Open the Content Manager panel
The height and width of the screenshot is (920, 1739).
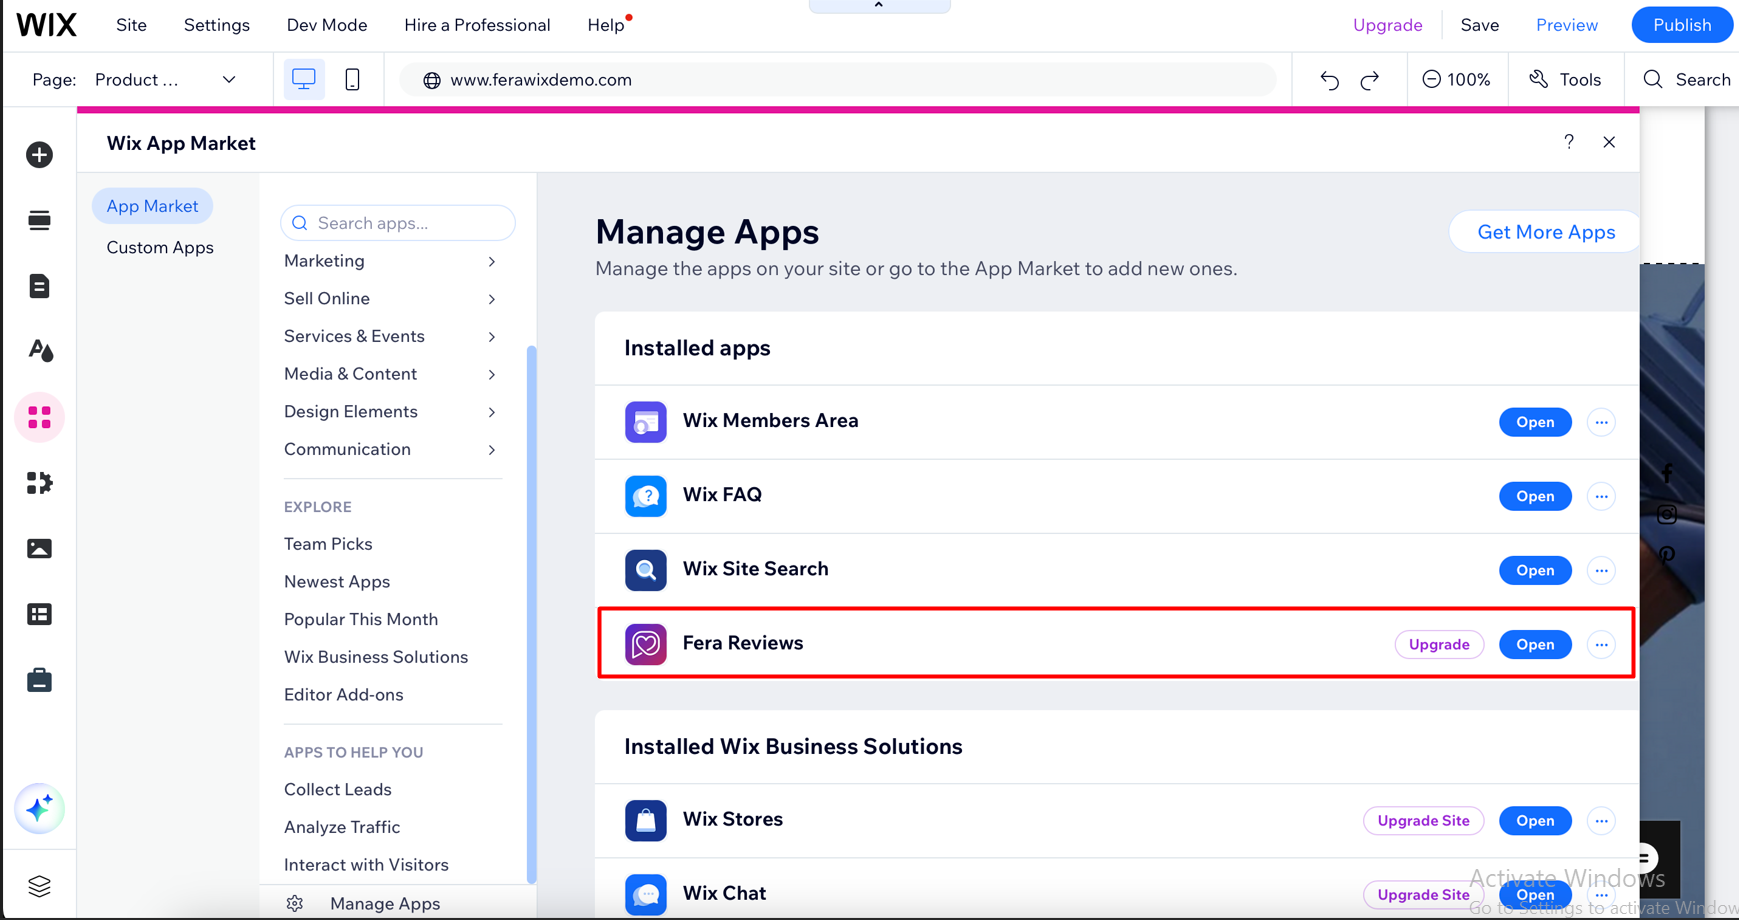click(39, 614)
